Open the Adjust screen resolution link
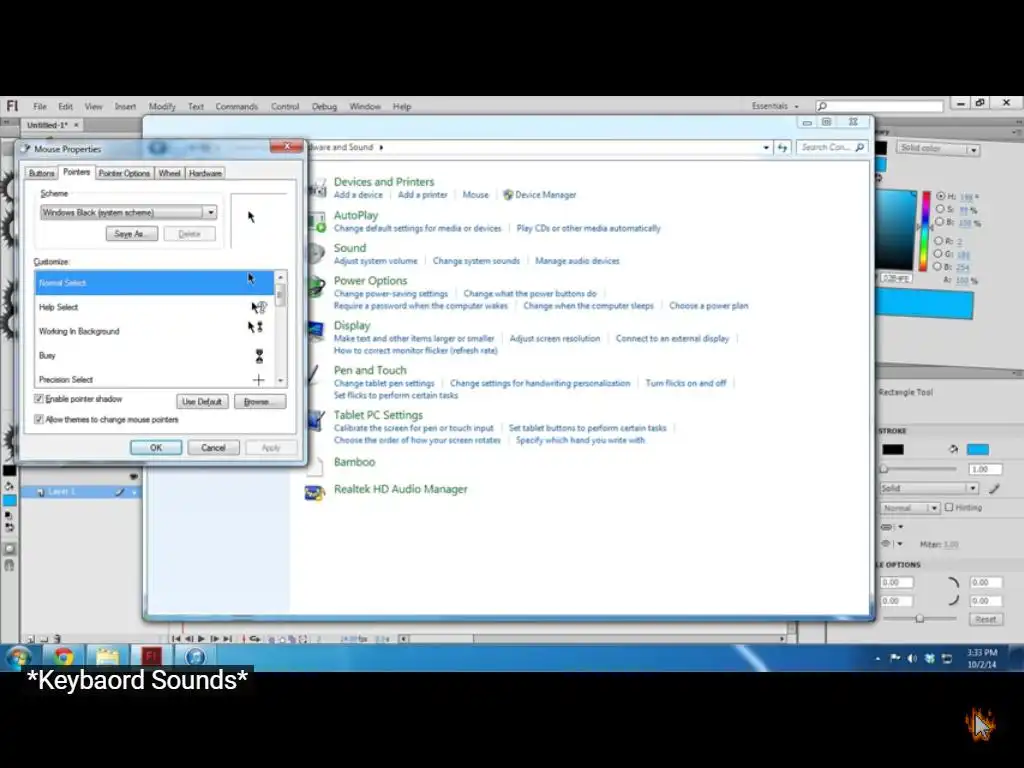Image resolution: width=1024 pixels, height=768 pixels. tap(554, 338)
